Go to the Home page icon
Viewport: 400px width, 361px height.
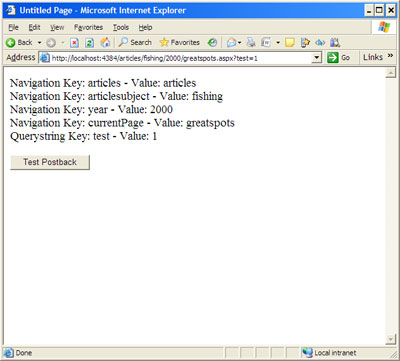pos(105,42)
